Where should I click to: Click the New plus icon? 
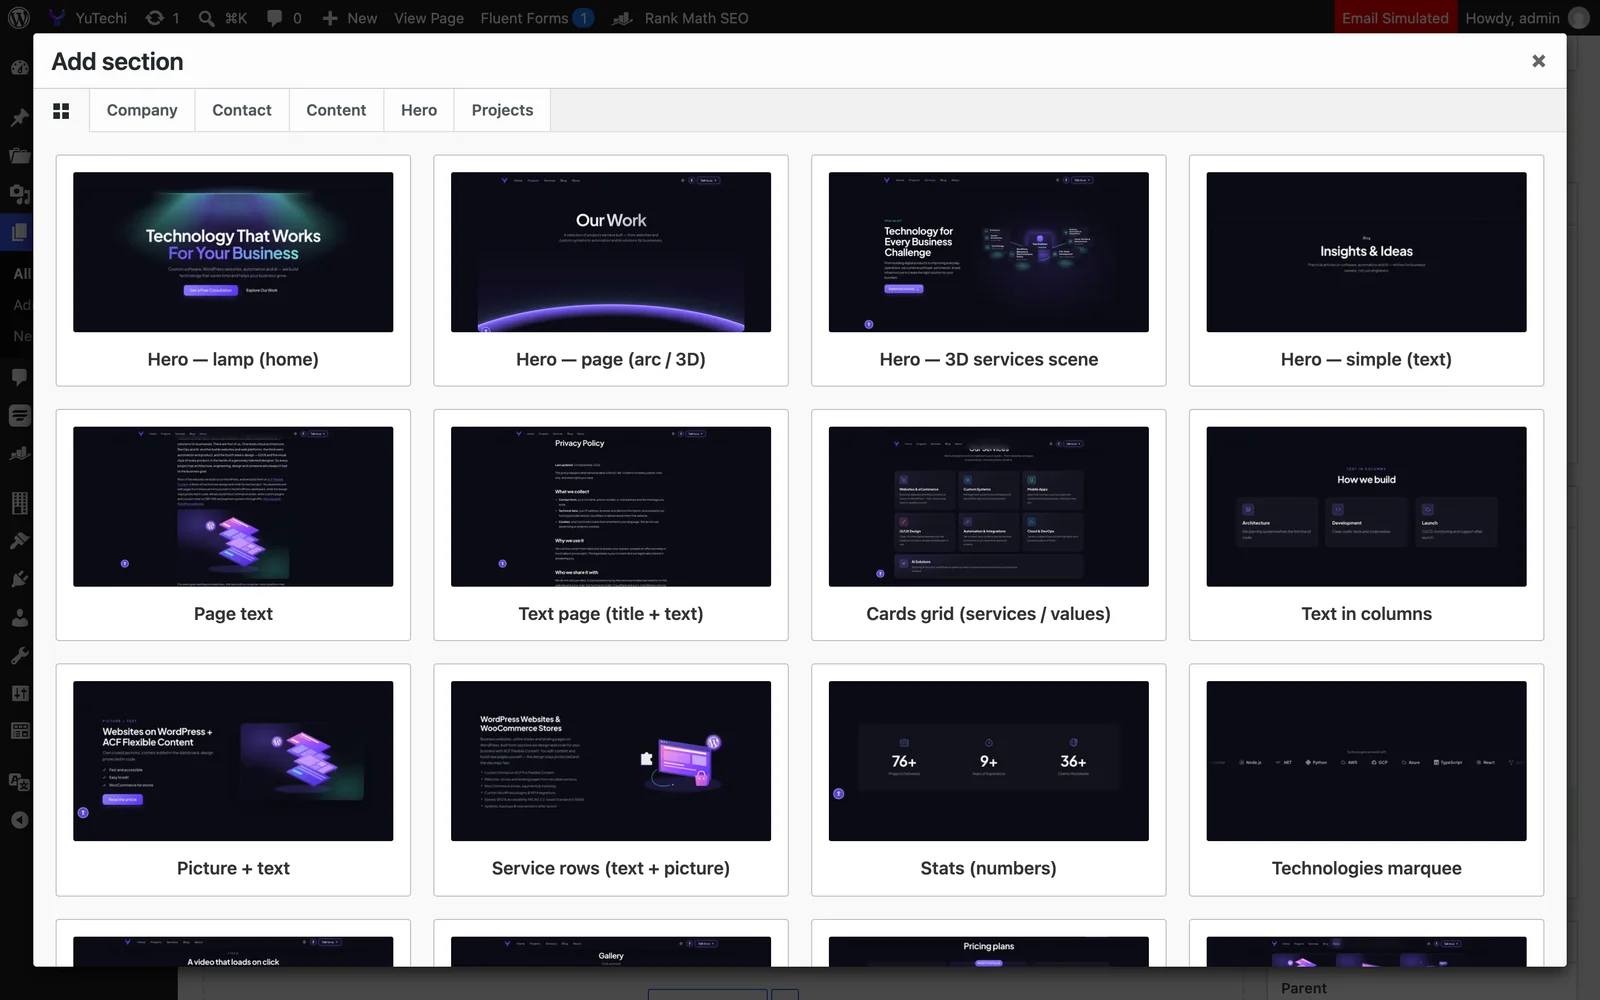[330, 18]
